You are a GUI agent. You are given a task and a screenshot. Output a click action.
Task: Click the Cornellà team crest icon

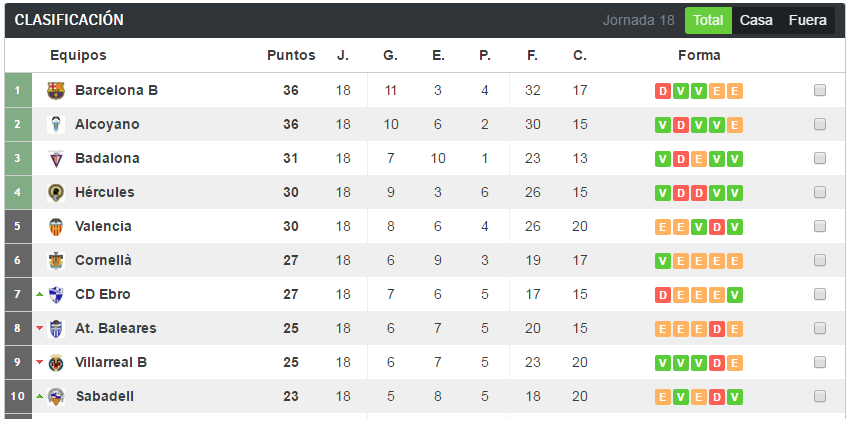point(56,261)
